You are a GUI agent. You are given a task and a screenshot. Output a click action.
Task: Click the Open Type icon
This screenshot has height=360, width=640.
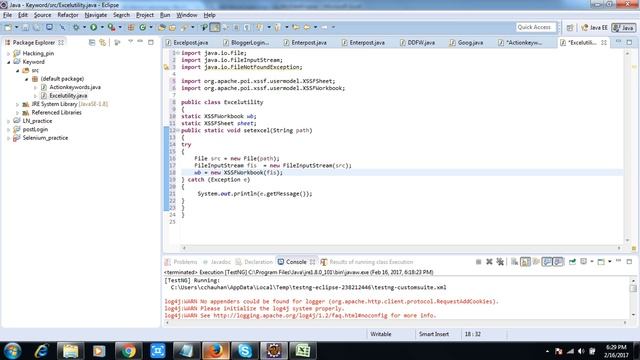point(161,27)
